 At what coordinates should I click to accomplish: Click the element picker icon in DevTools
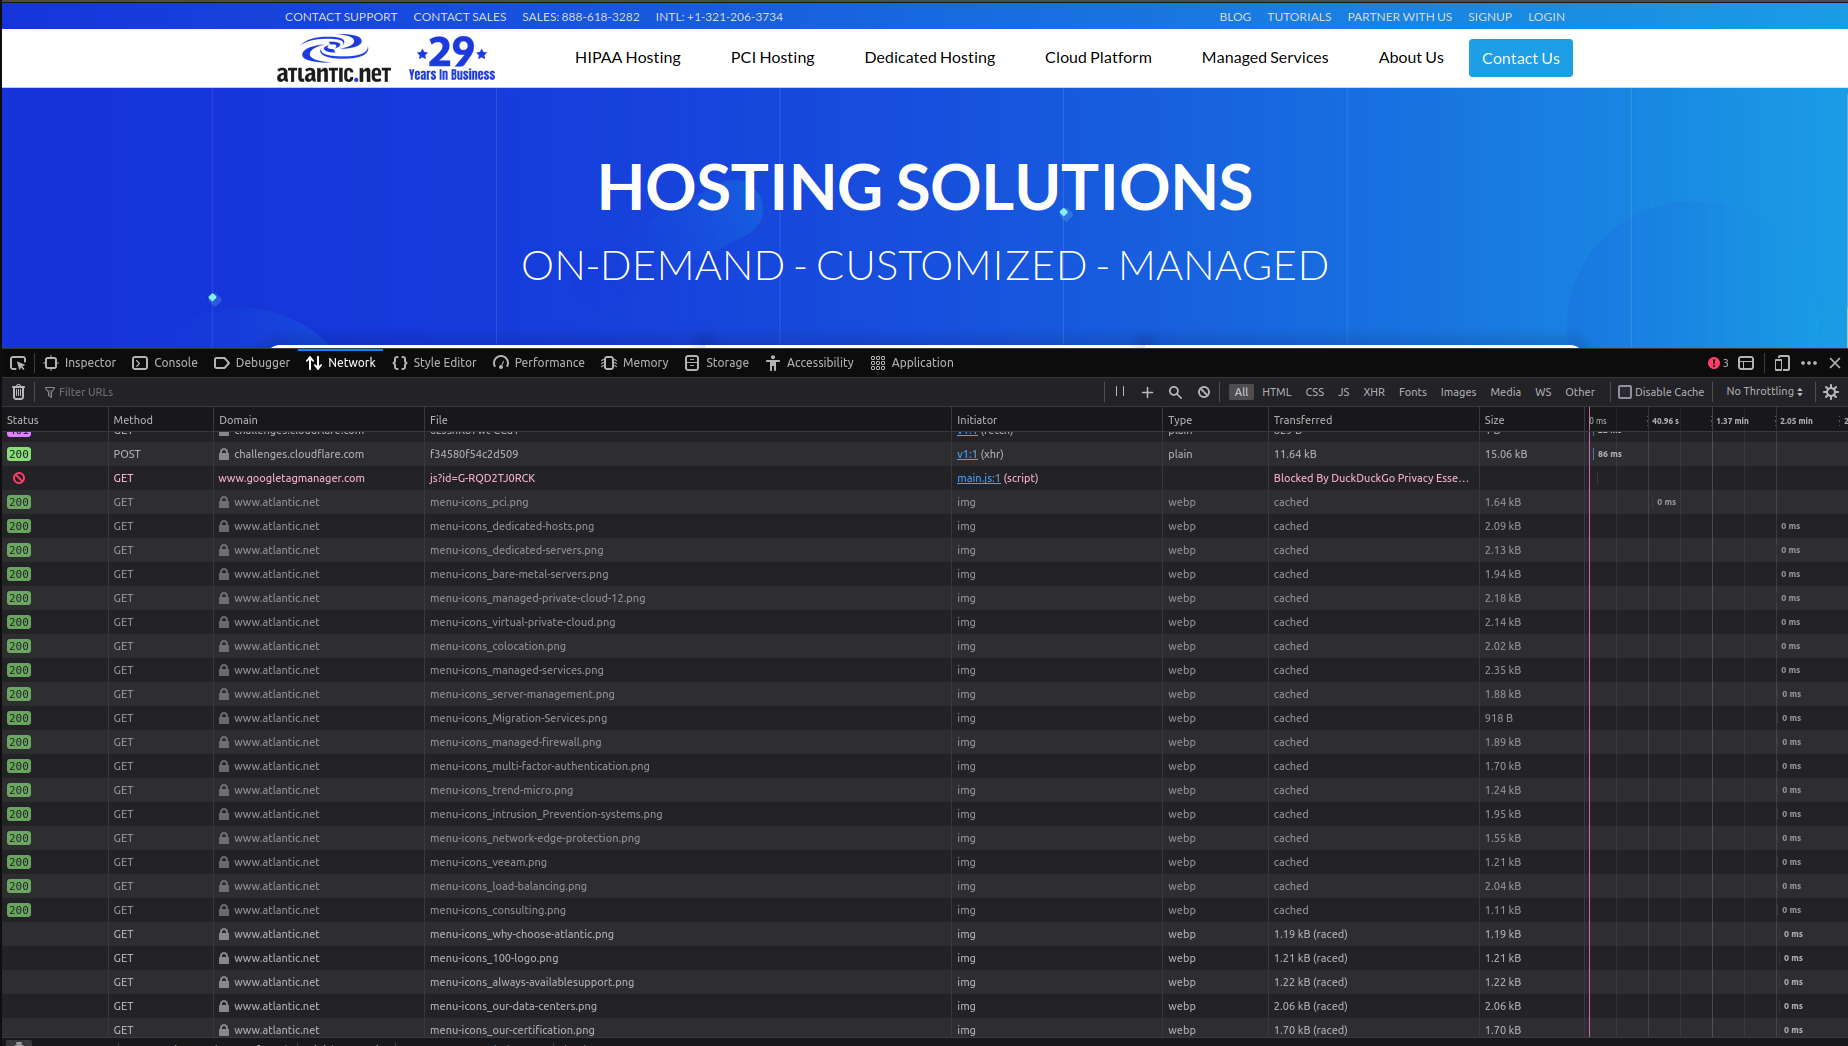(18, 363)
